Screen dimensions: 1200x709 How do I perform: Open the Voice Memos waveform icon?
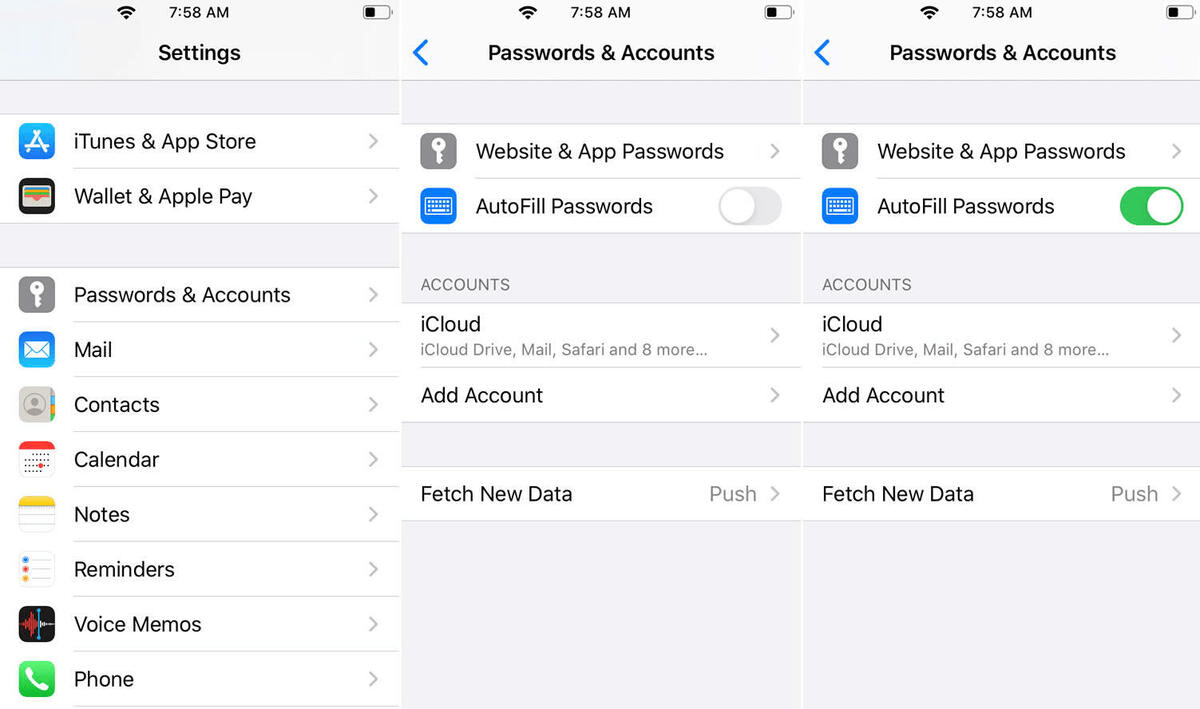[x=37, y=624]
